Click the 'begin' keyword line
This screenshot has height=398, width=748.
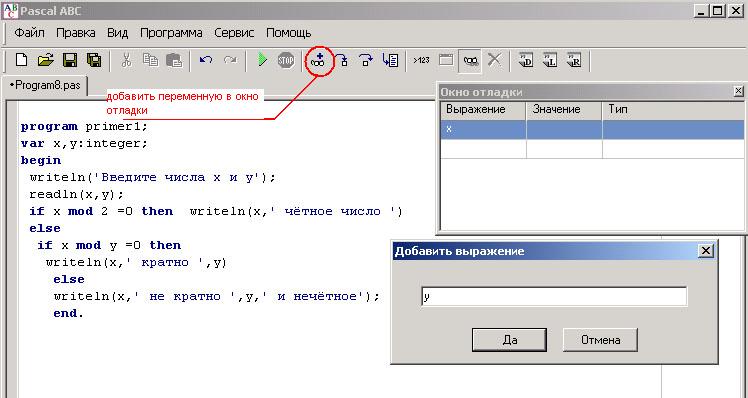41,160
